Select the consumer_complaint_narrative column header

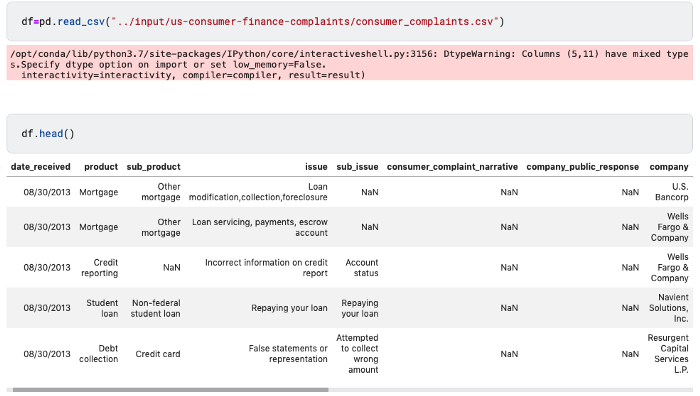tap(452, 167)
